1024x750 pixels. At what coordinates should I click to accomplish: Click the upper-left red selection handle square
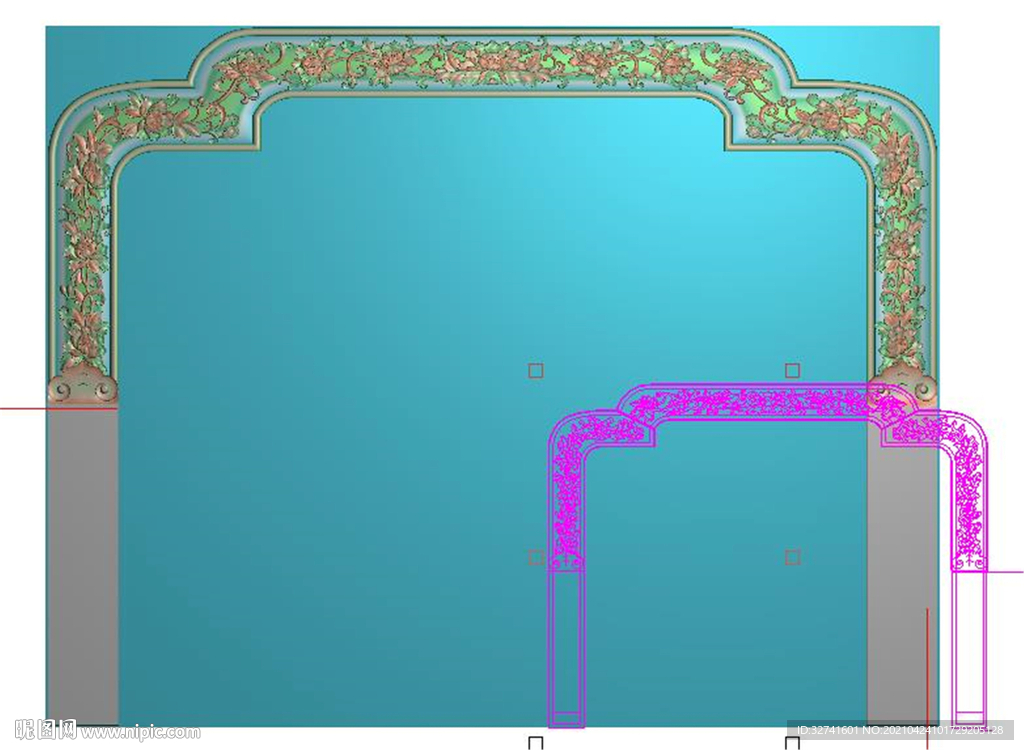(536, 371)
